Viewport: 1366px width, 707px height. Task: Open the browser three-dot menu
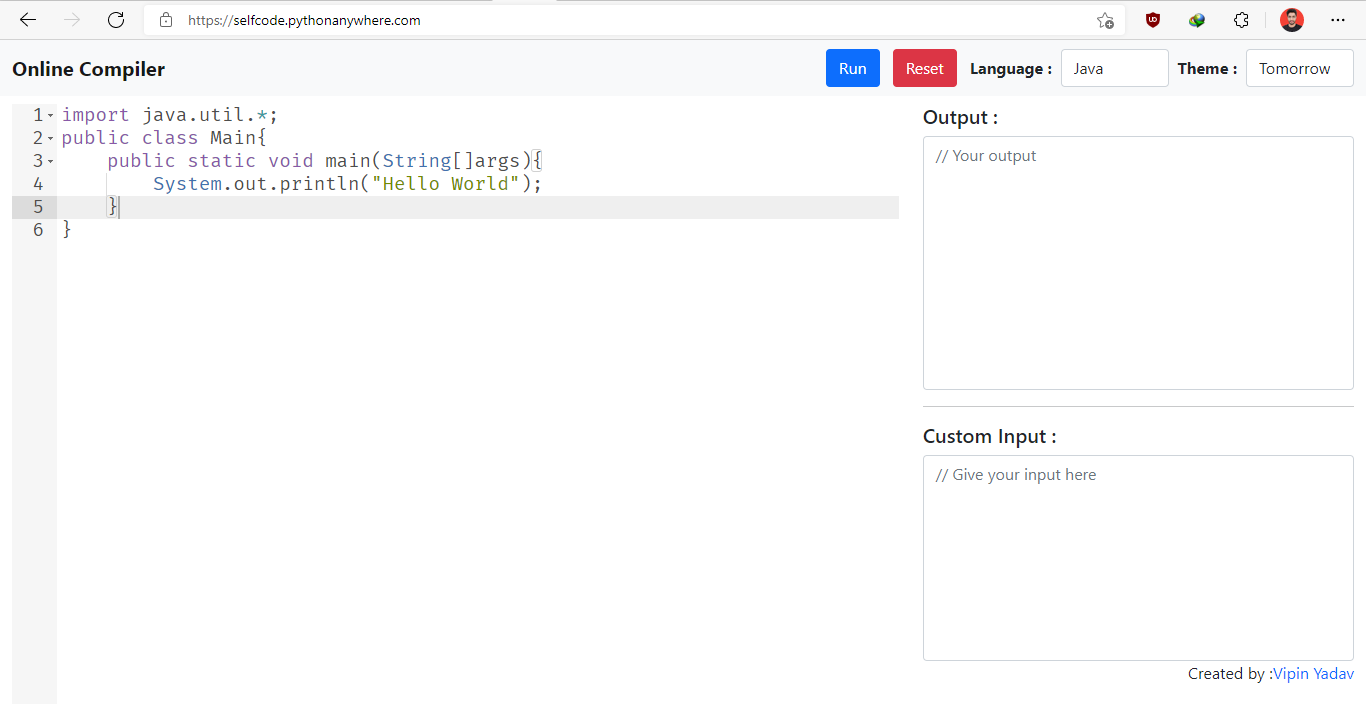pyautogui.click(x=1338, y=19)
